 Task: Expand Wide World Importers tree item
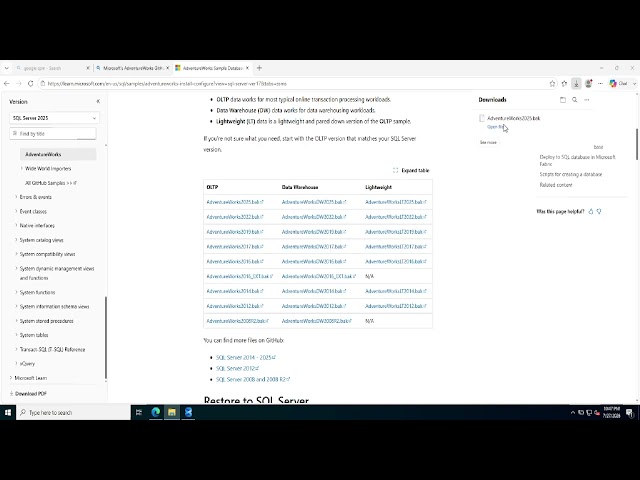(22, 168)
